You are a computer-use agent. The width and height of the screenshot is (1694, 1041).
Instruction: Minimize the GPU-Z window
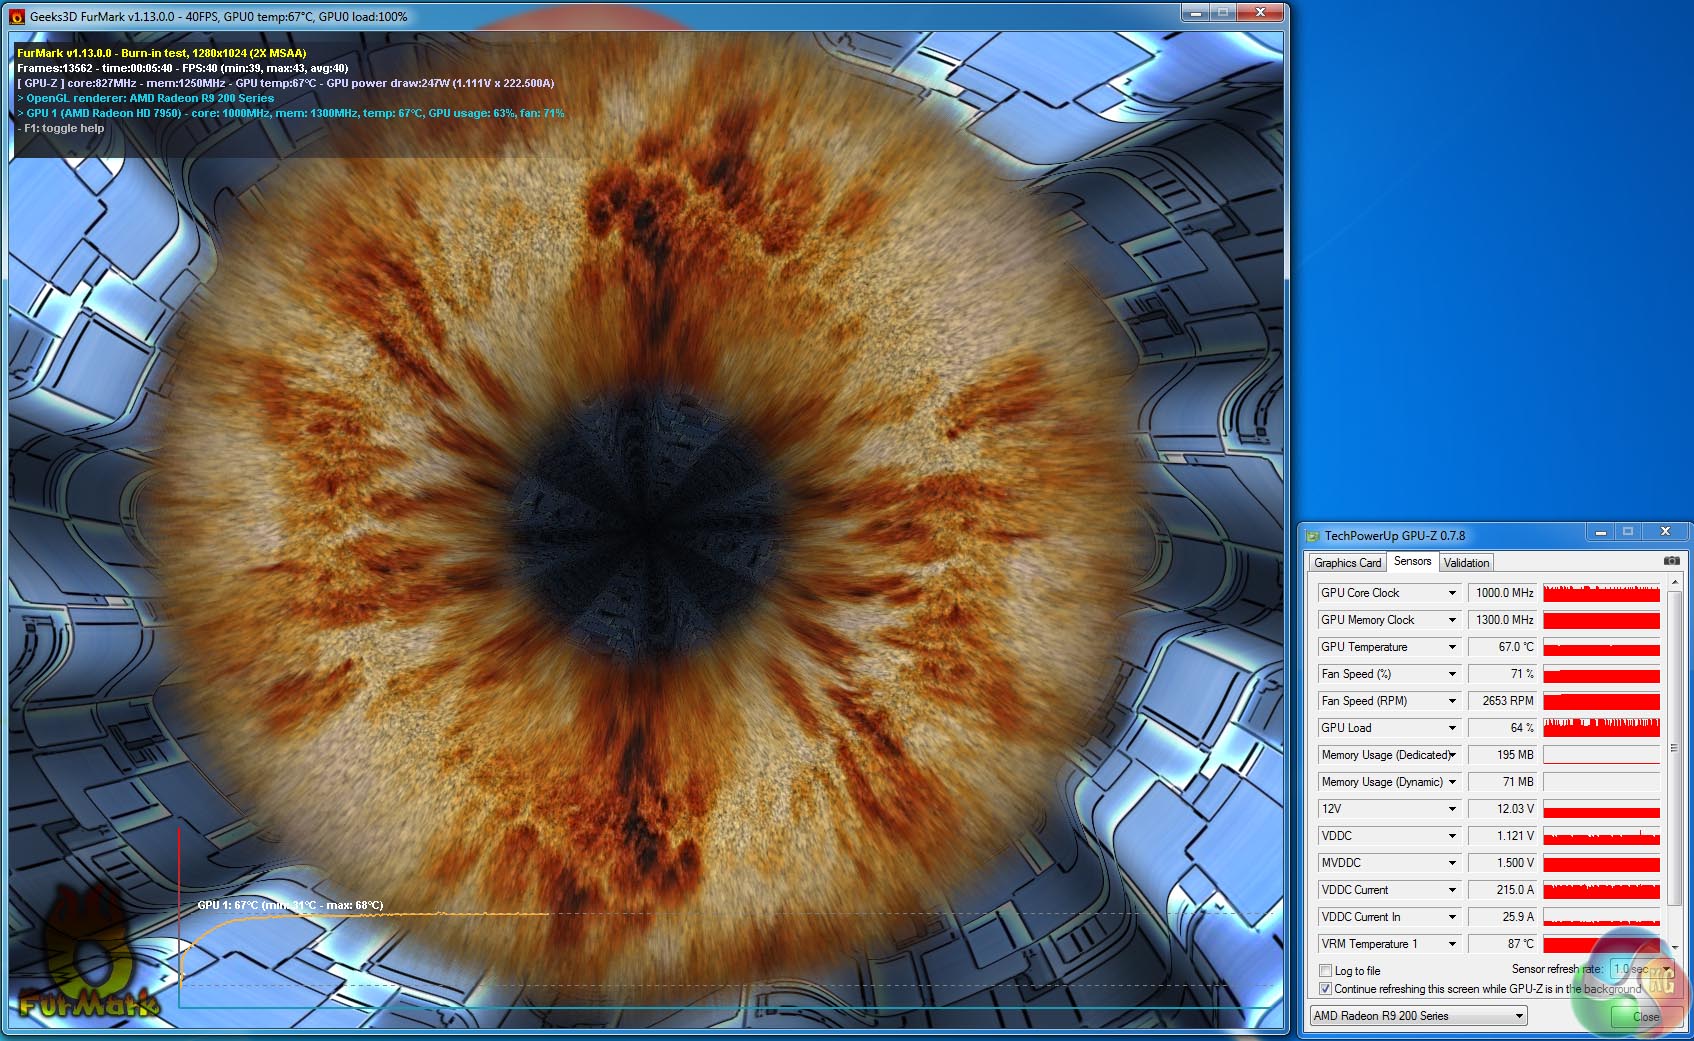tap(1600, 532)
